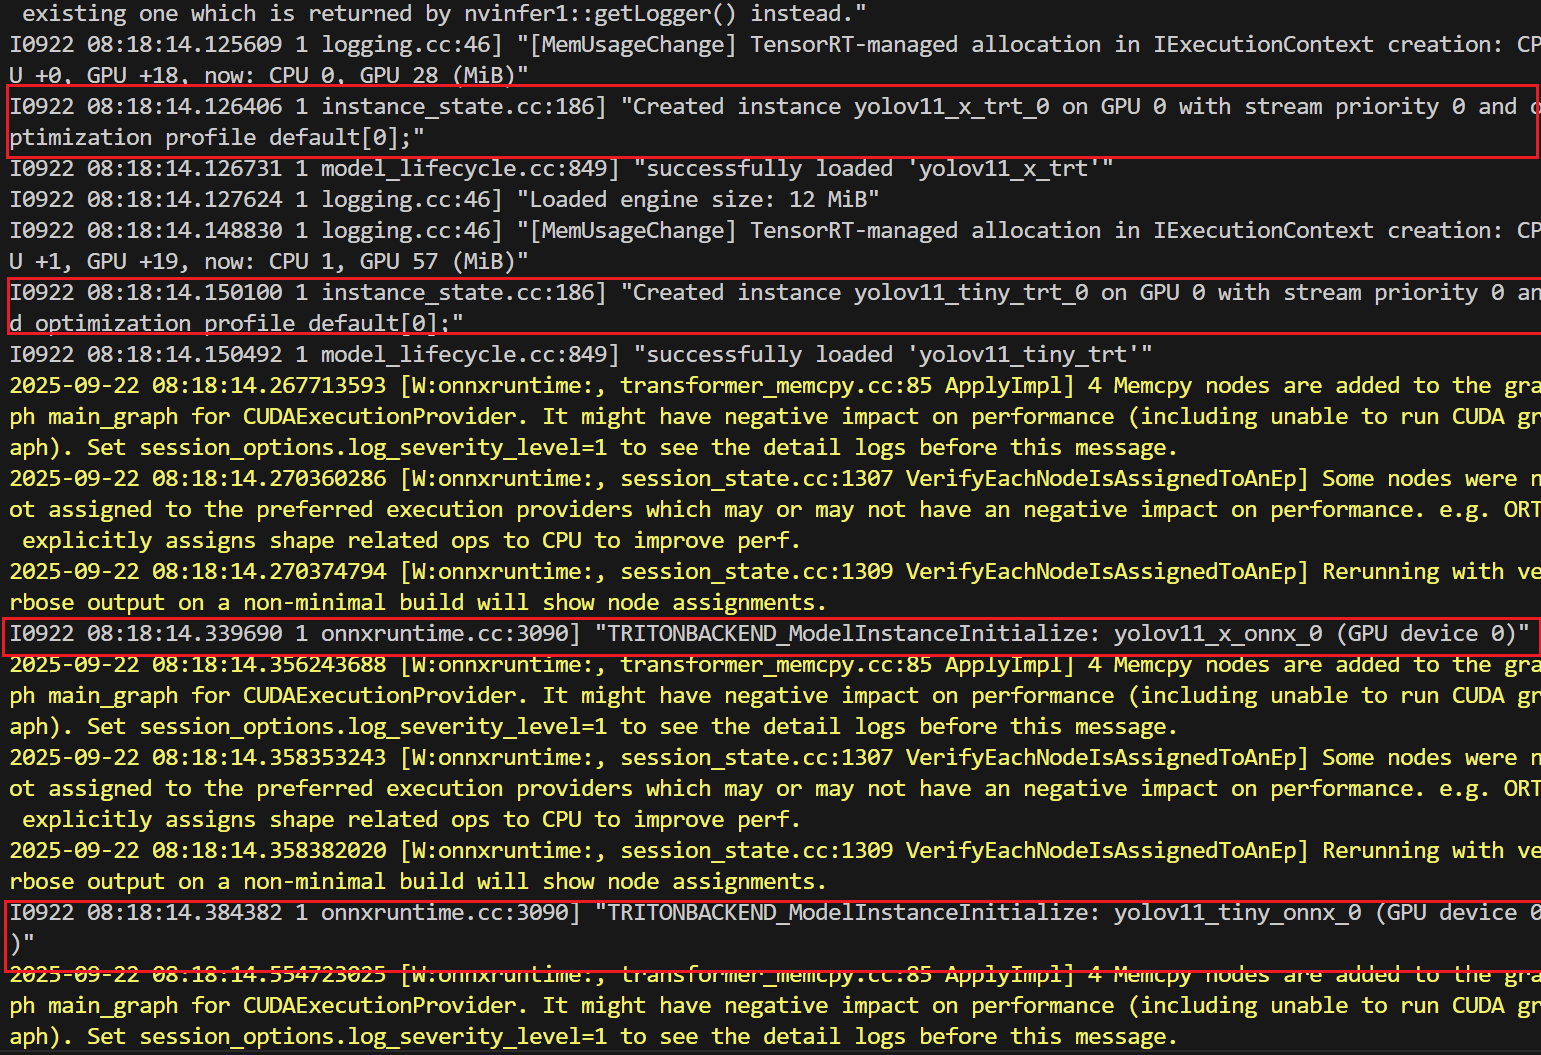Open session_state.cc:1307 at timestamp 08:18:14.270360286

click(x=756, y=479)
